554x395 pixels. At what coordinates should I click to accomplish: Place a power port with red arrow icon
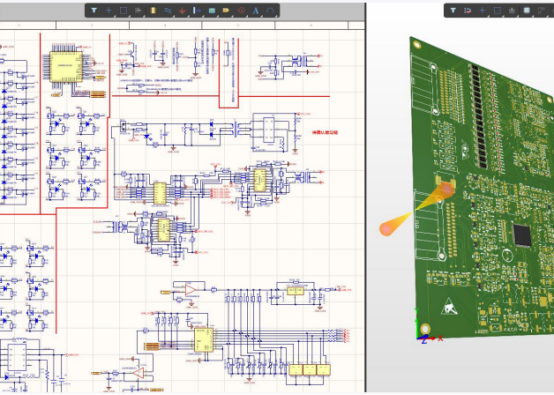tap(182, 11)
